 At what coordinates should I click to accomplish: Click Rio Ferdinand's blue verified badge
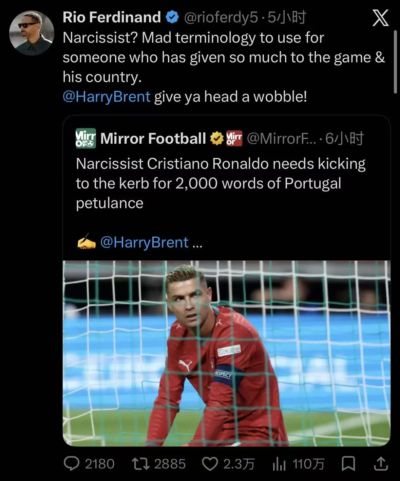(x=172, y=17)
